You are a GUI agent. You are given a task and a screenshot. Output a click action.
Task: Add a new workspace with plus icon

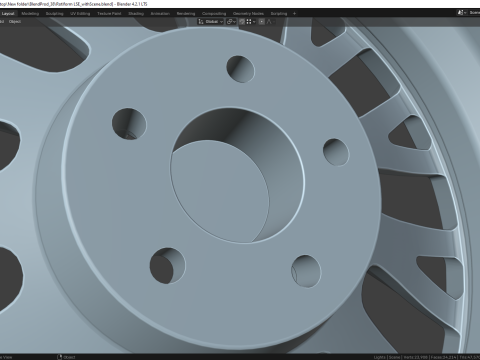[x=294, y=13]
